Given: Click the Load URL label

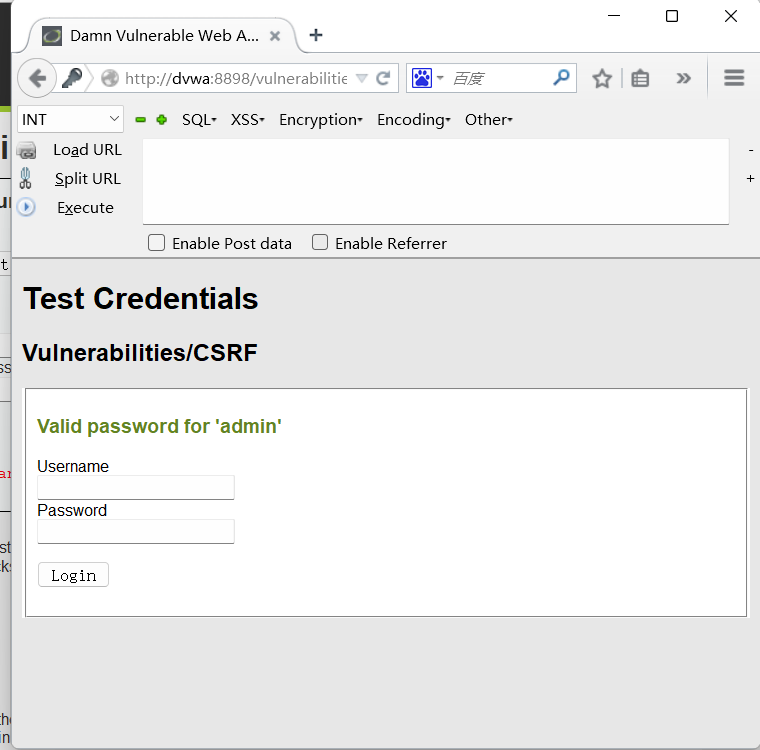Looking at the screenshot, I should 87,150.
